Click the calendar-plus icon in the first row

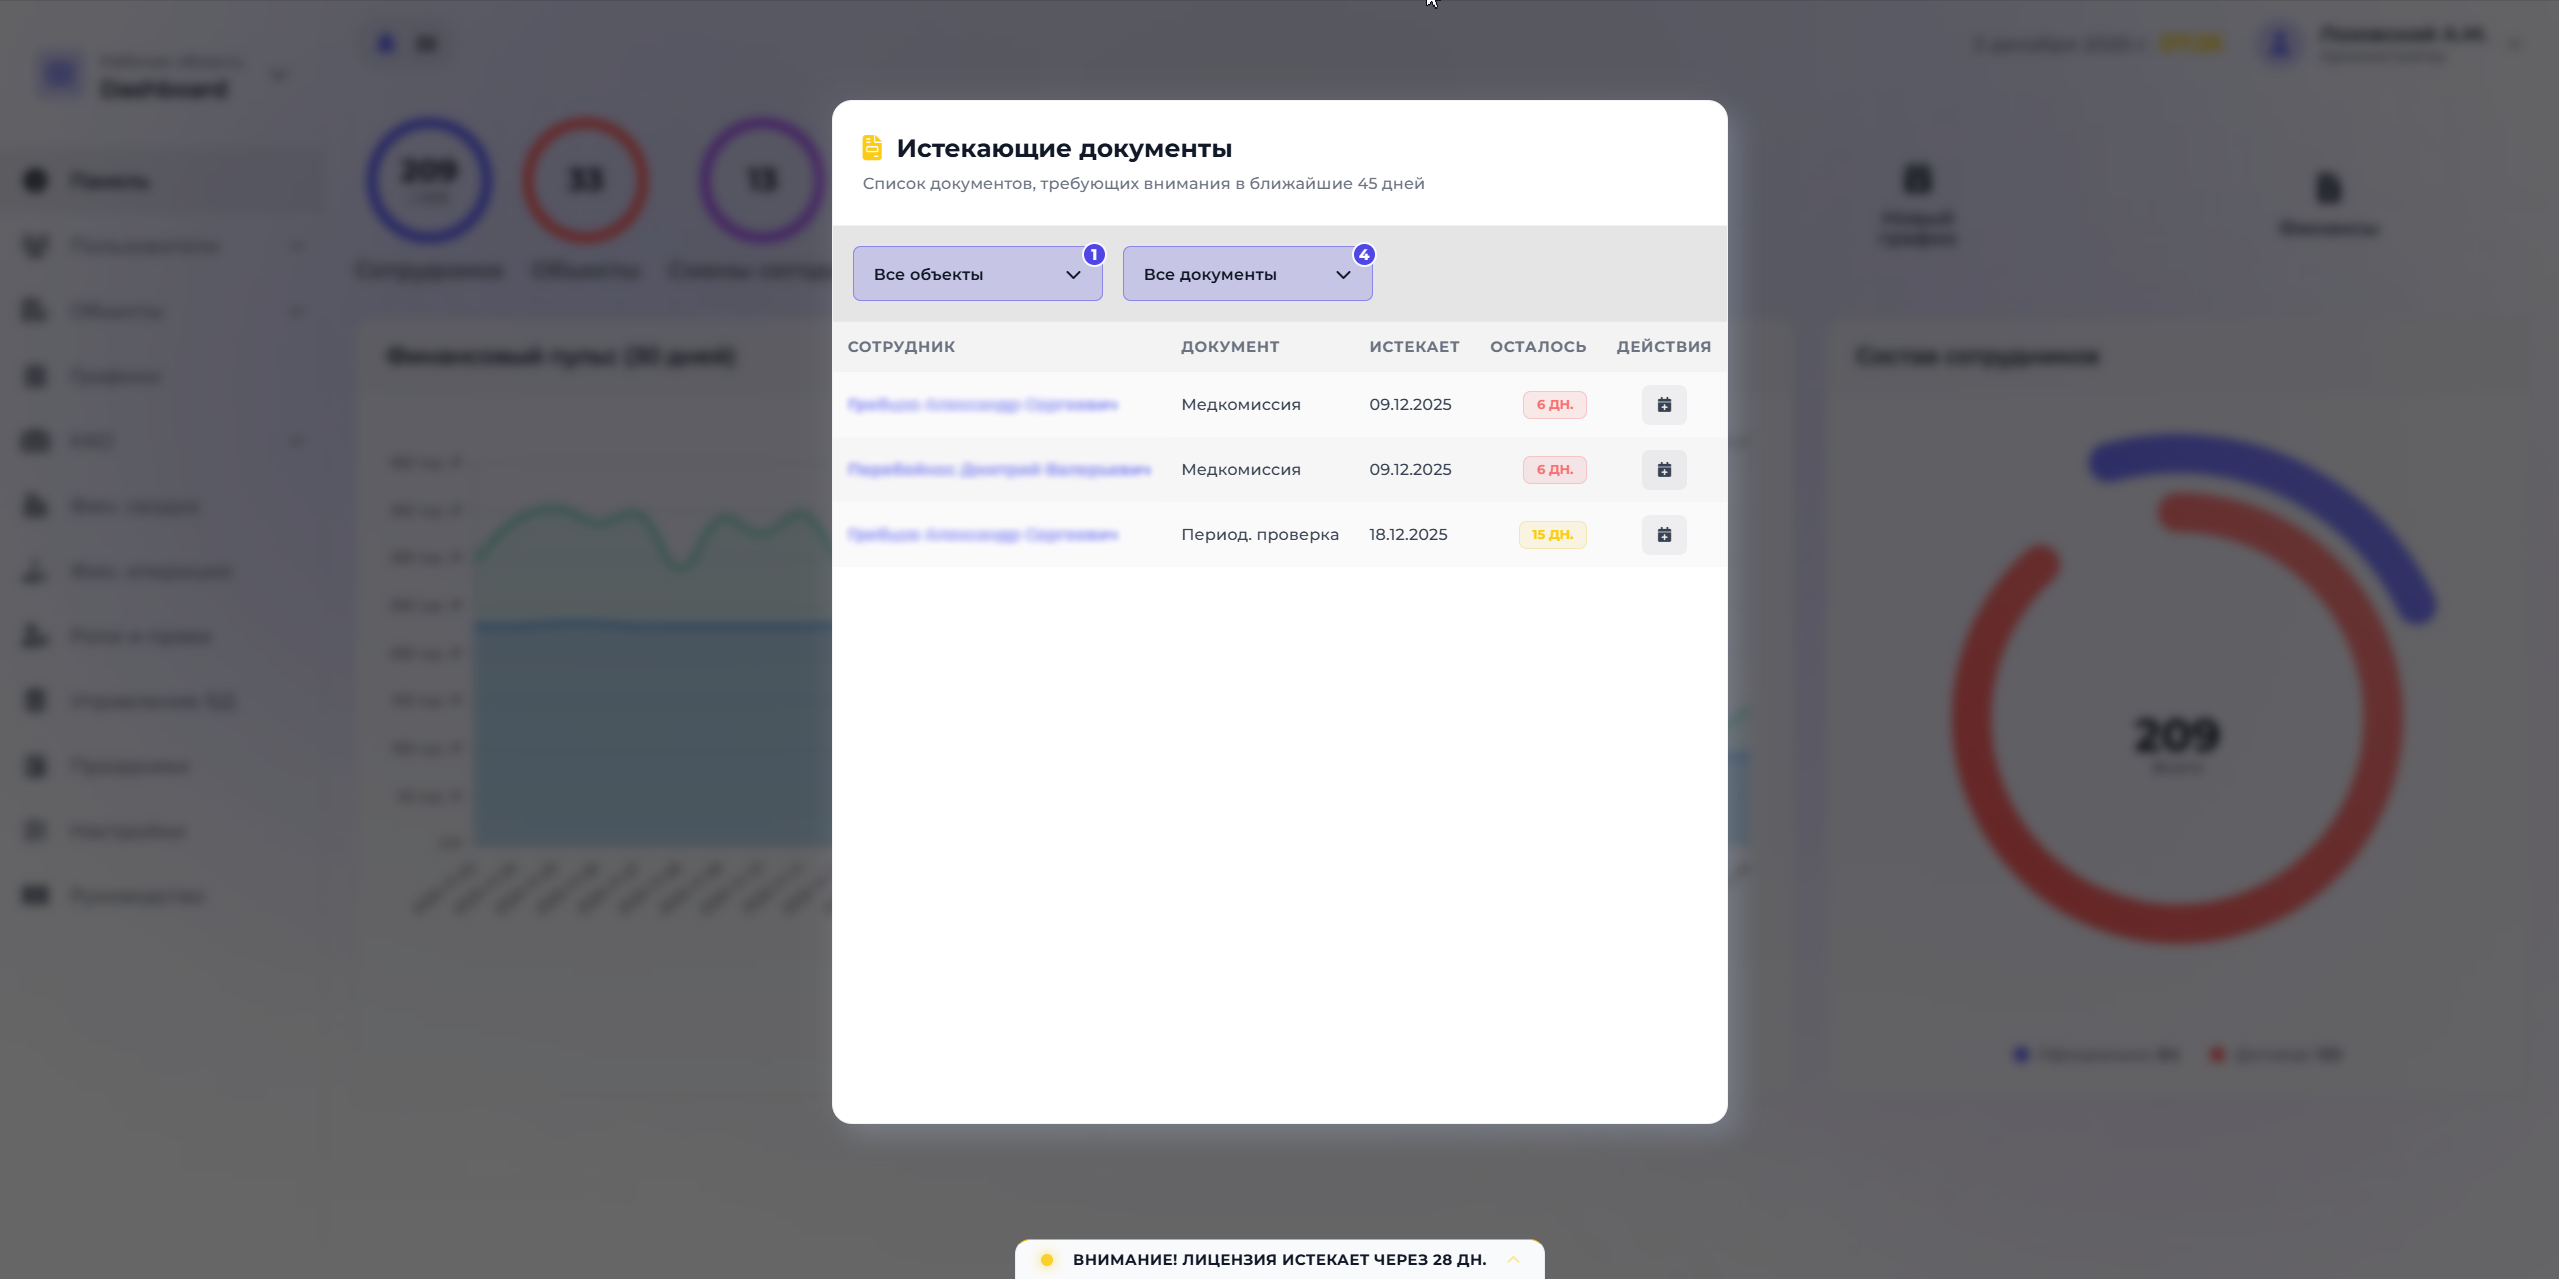point(1663,405)
